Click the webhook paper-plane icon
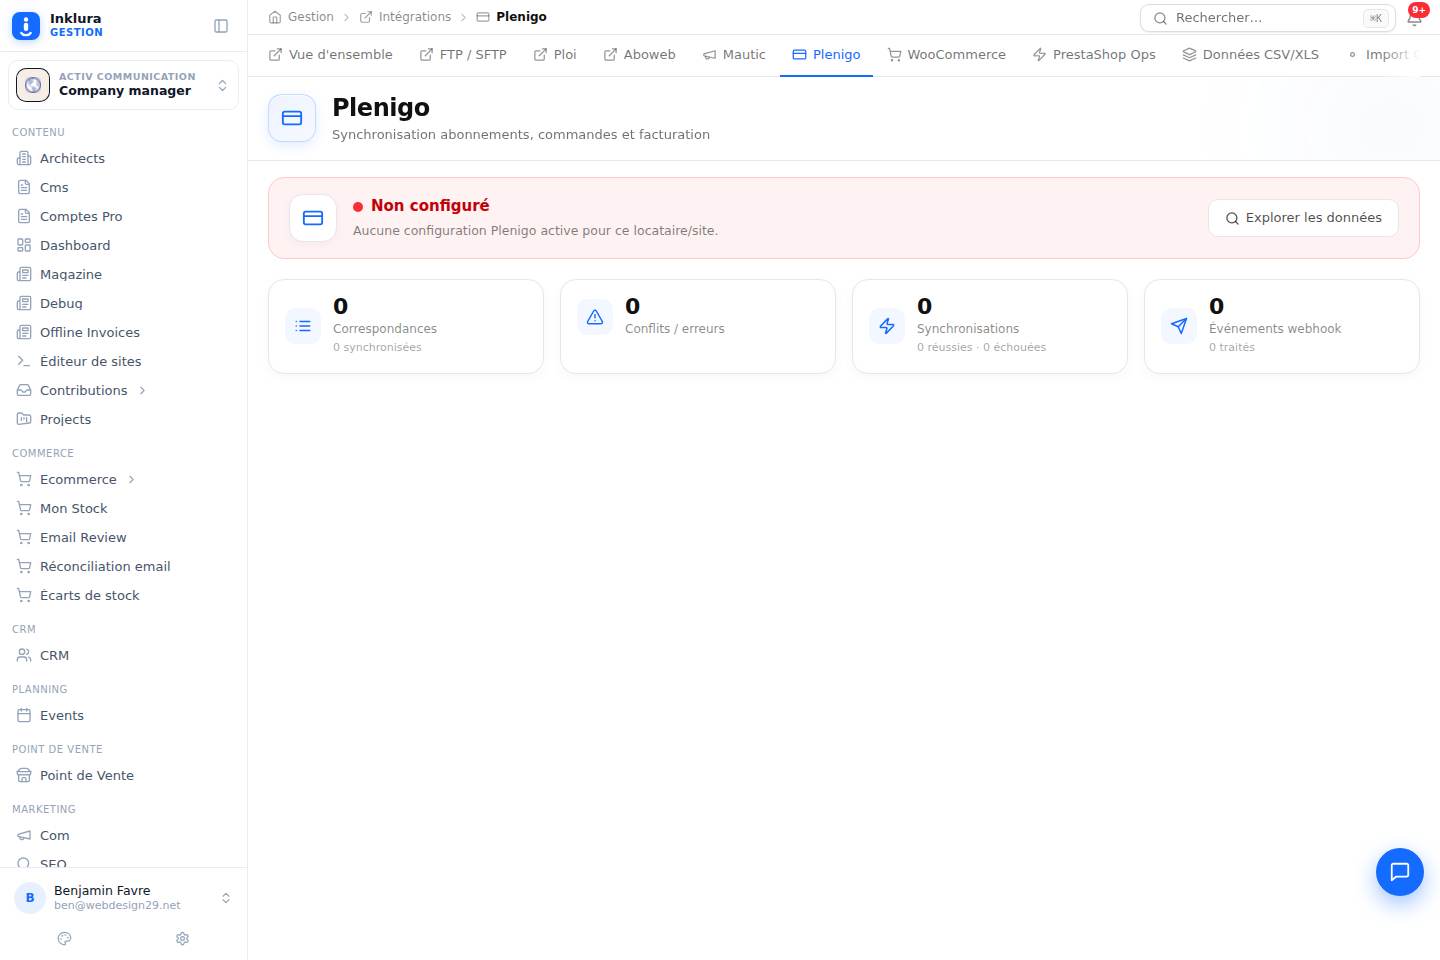Screen dimensions: 1440x960 point(1179,326)
